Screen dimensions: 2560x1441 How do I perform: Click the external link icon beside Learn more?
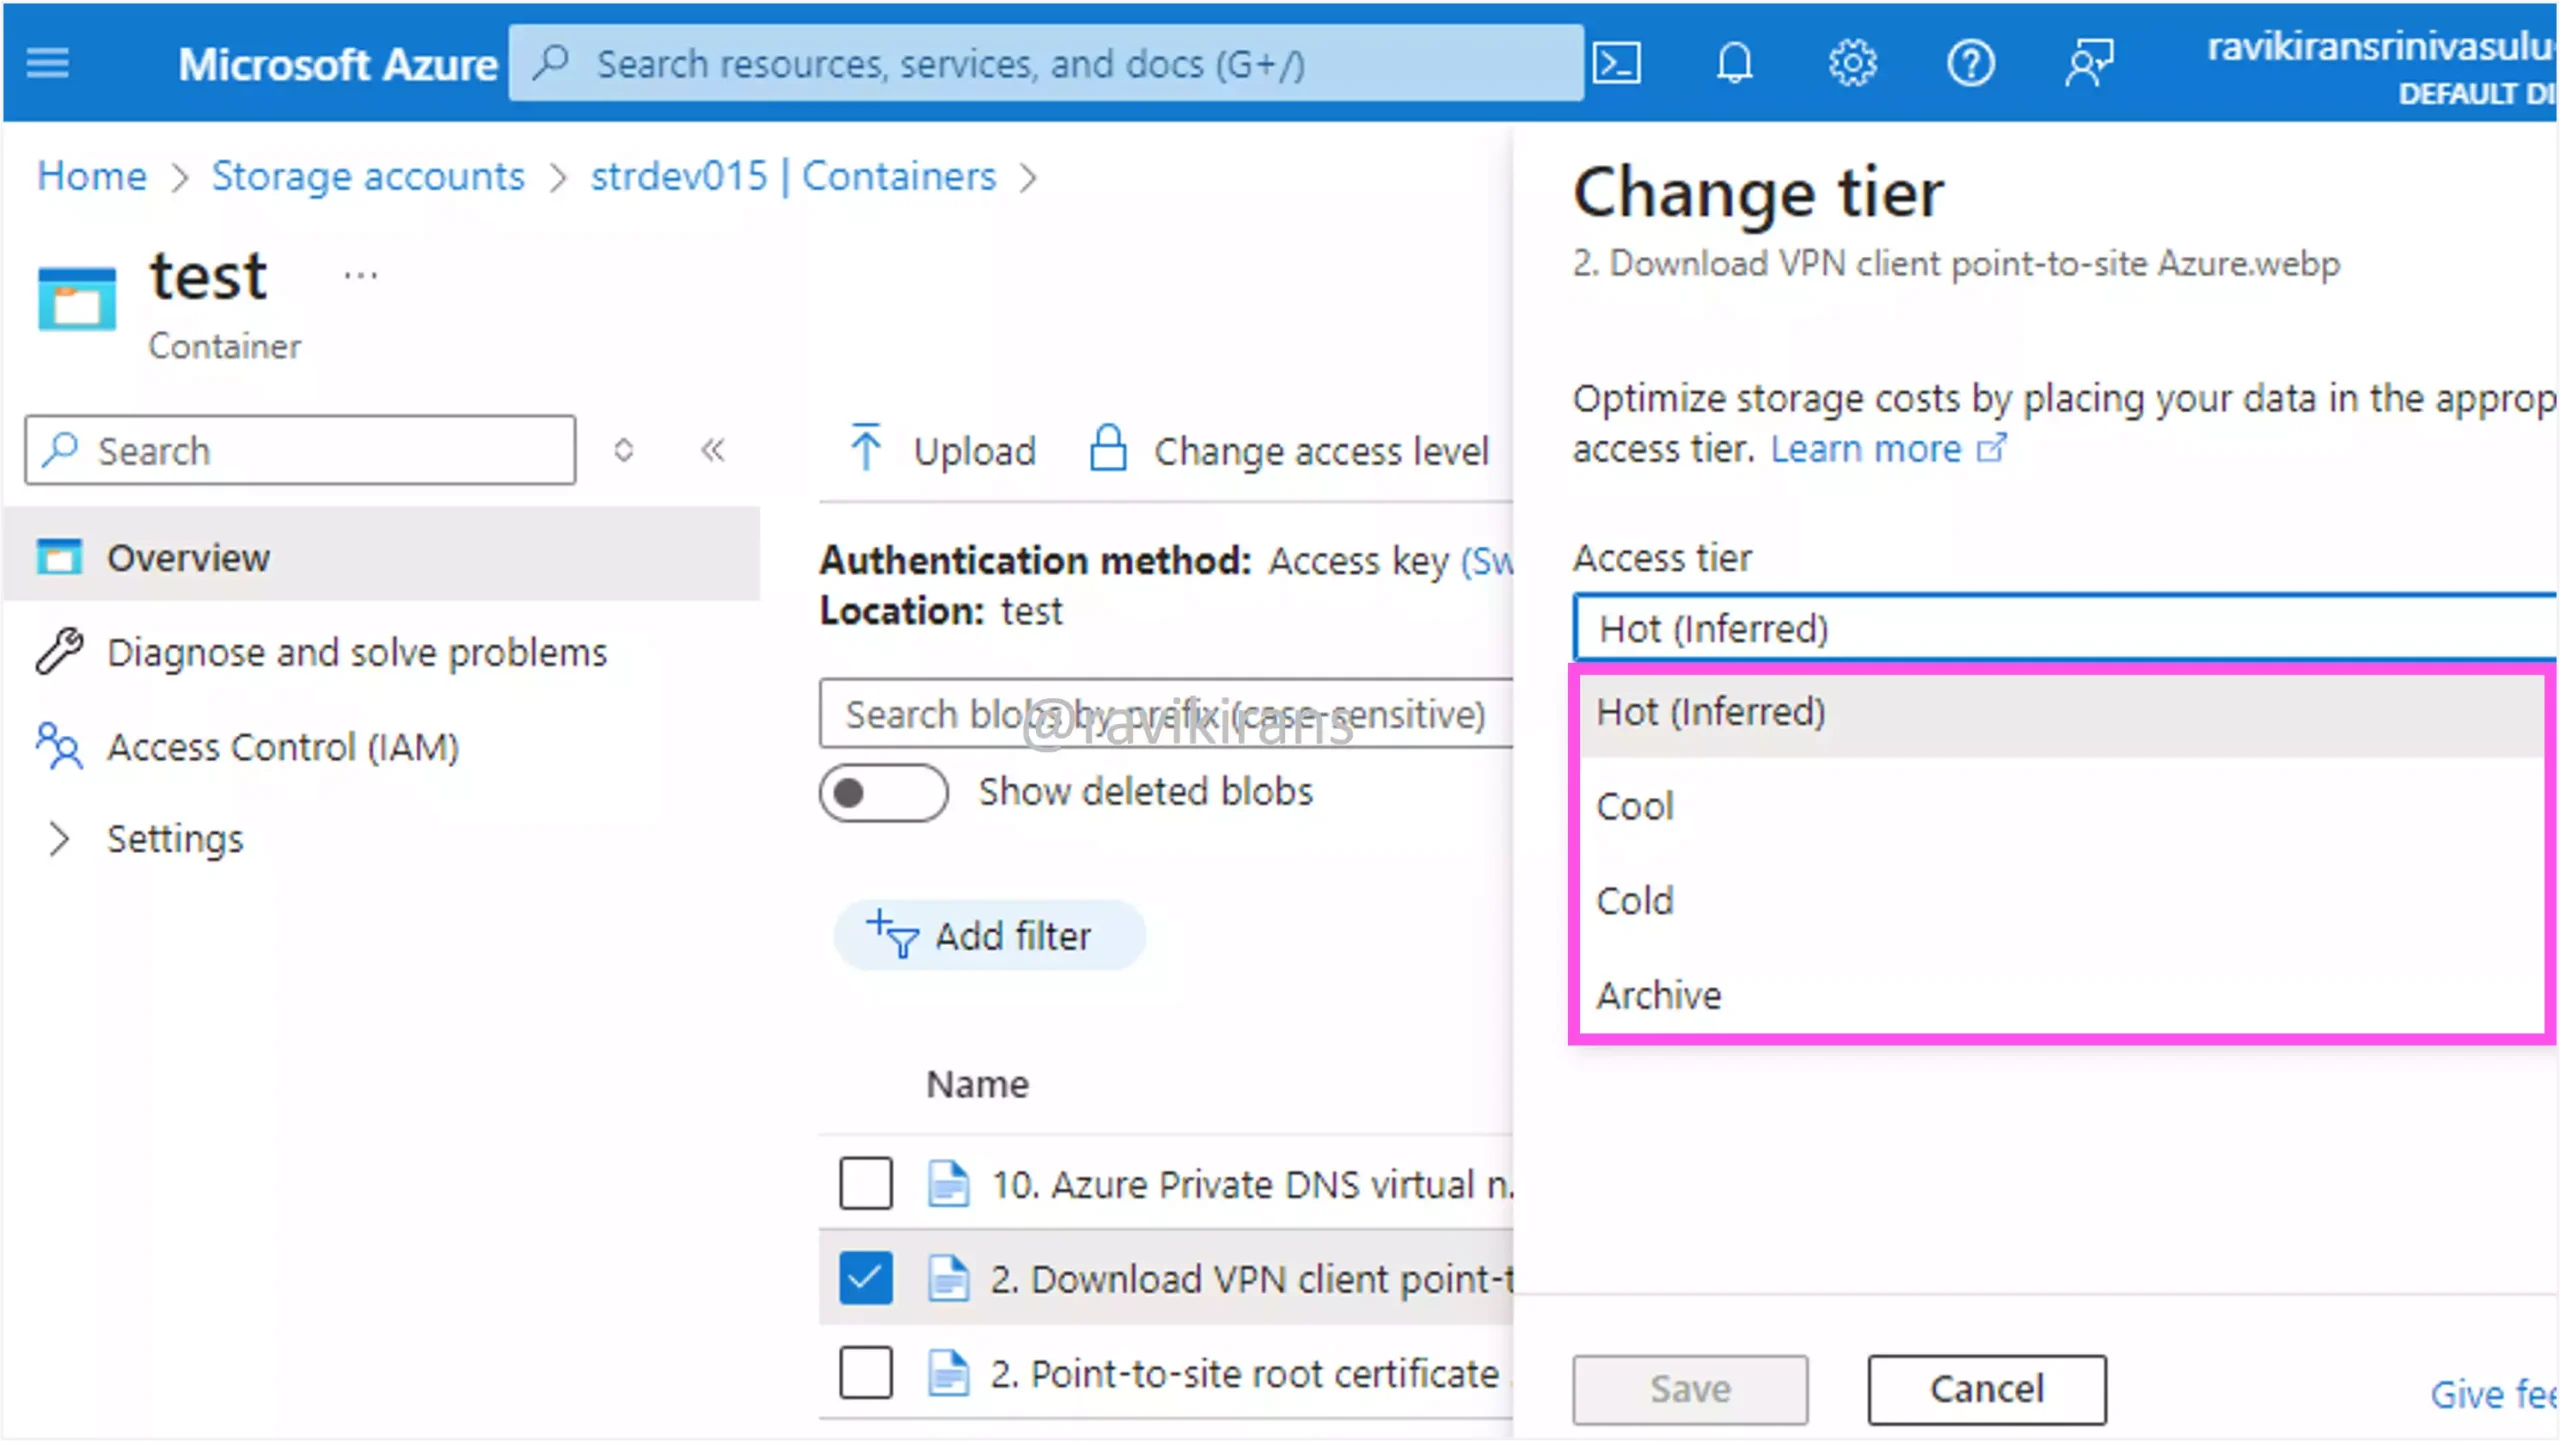pos(1991,448)
